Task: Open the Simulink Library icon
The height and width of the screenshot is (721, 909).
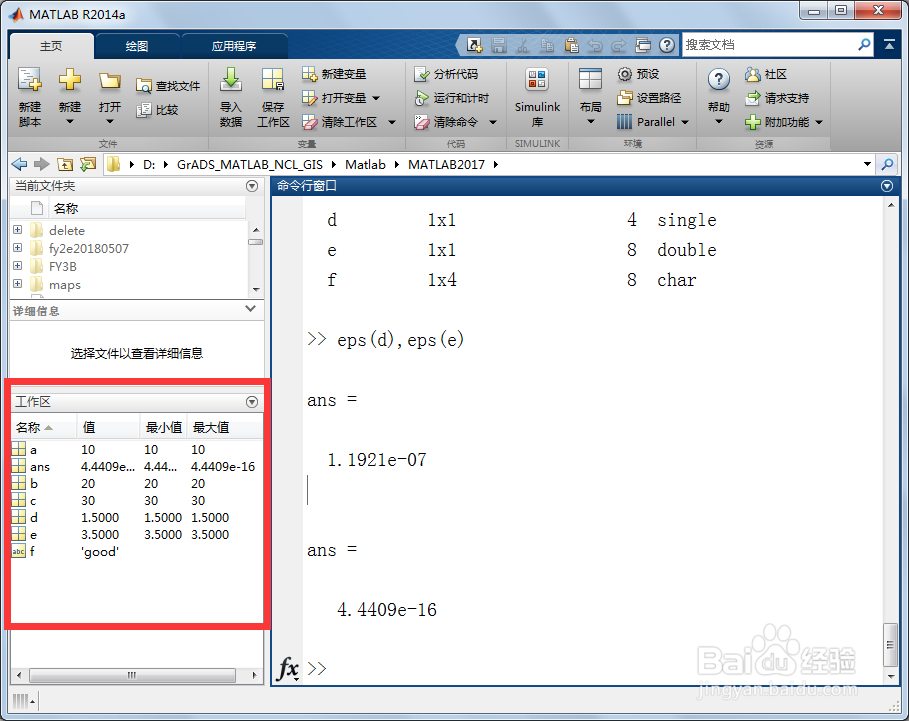Action: [537, 80]
